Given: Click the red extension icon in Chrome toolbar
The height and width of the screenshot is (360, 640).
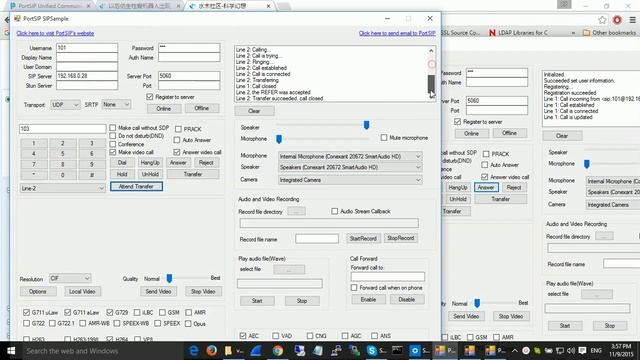Looking at the screenshot, I should [617, 20].
